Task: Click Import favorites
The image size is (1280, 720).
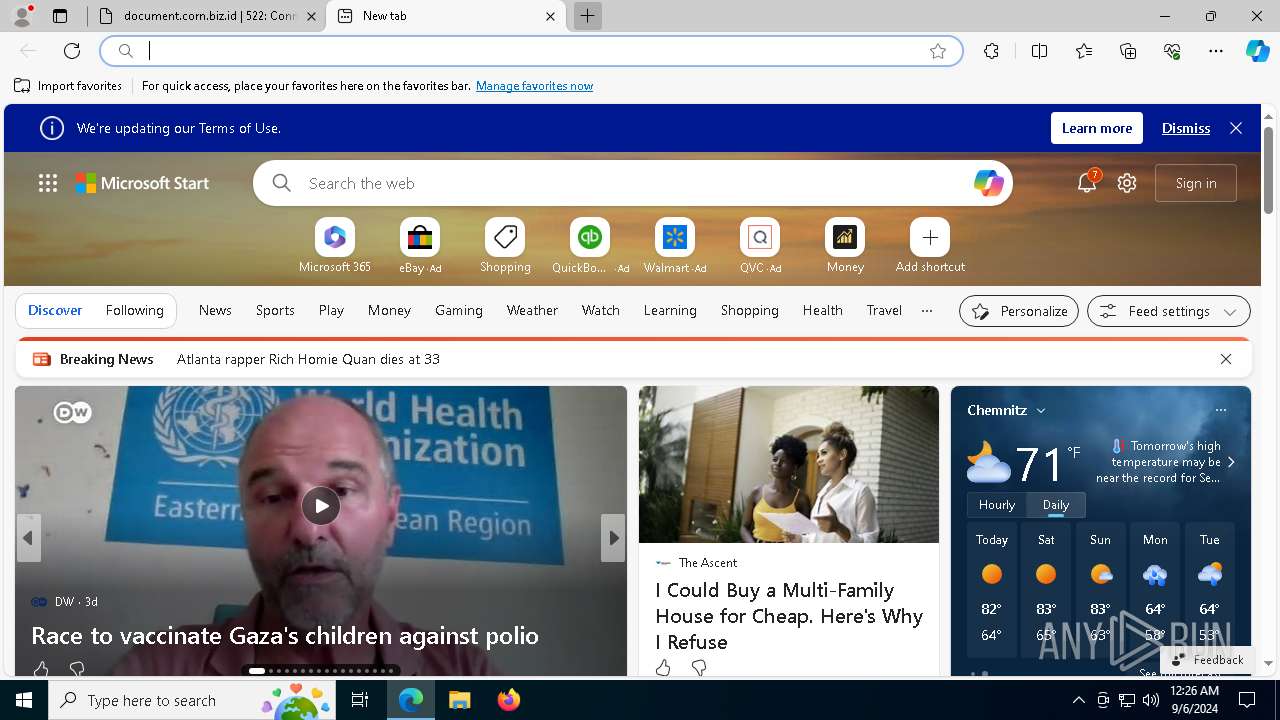Action: [68, 86]
